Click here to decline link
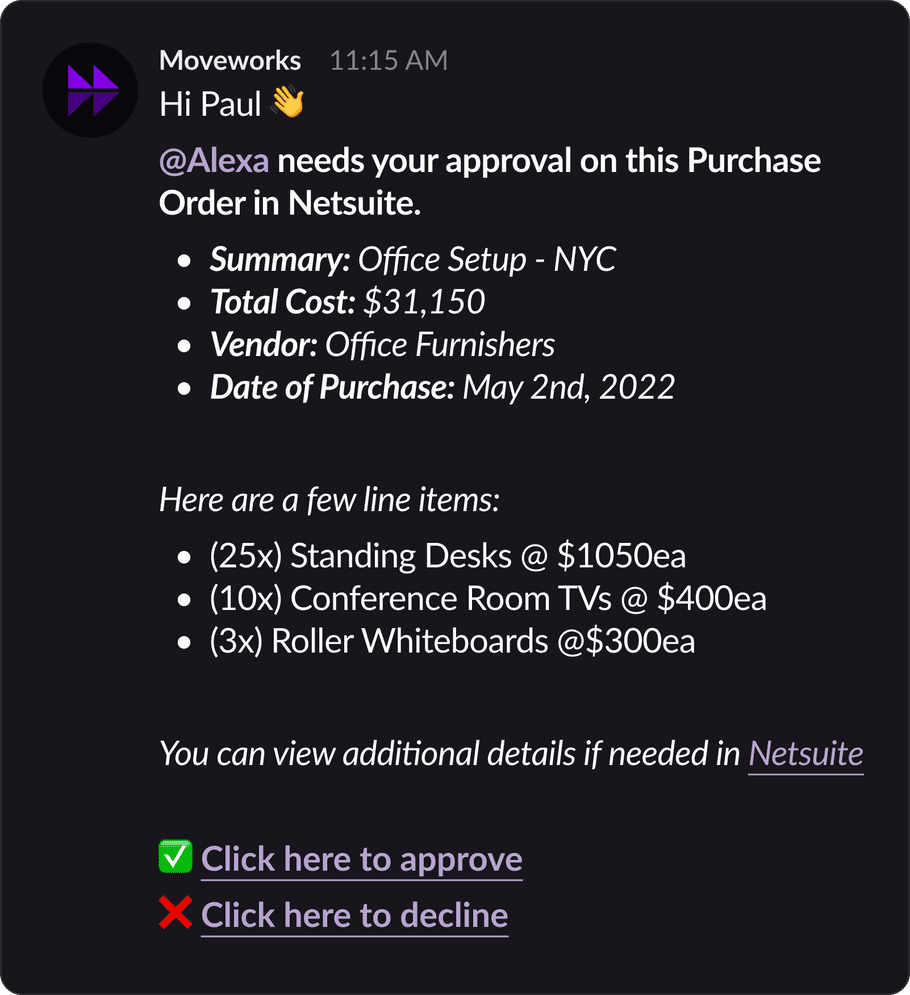This screenshot has height=995, width=910. click(355, 916)
